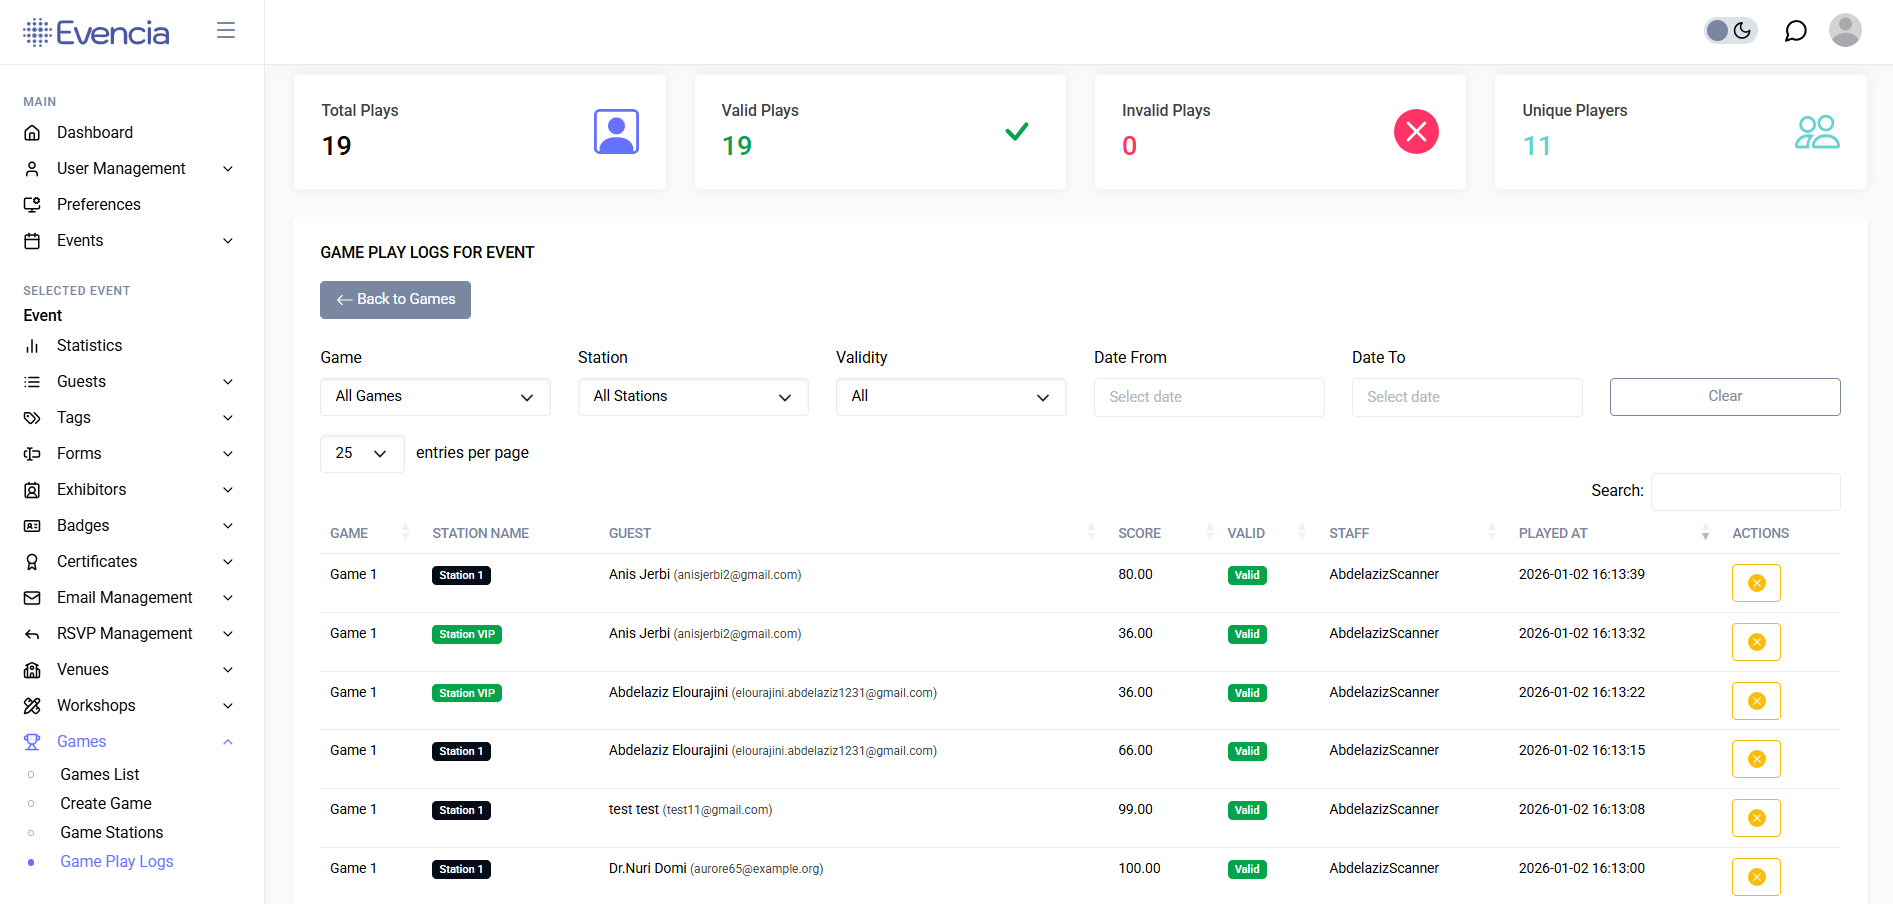Clear all filters with the Clear button

click(x=1724, y=396)
